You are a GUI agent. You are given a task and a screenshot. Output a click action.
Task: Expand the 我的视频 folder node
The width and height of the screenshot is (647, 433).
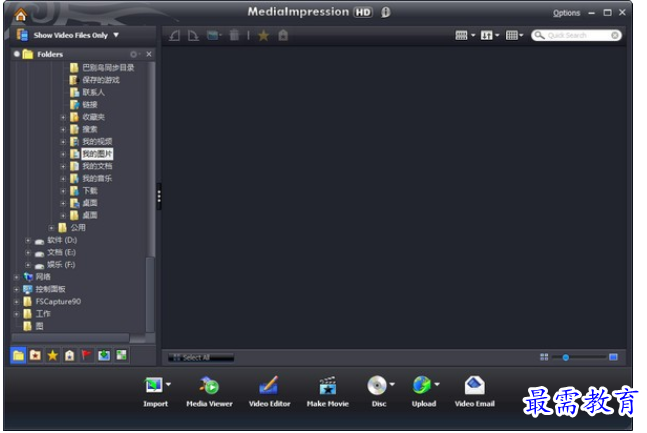click(x=63, y=142)
